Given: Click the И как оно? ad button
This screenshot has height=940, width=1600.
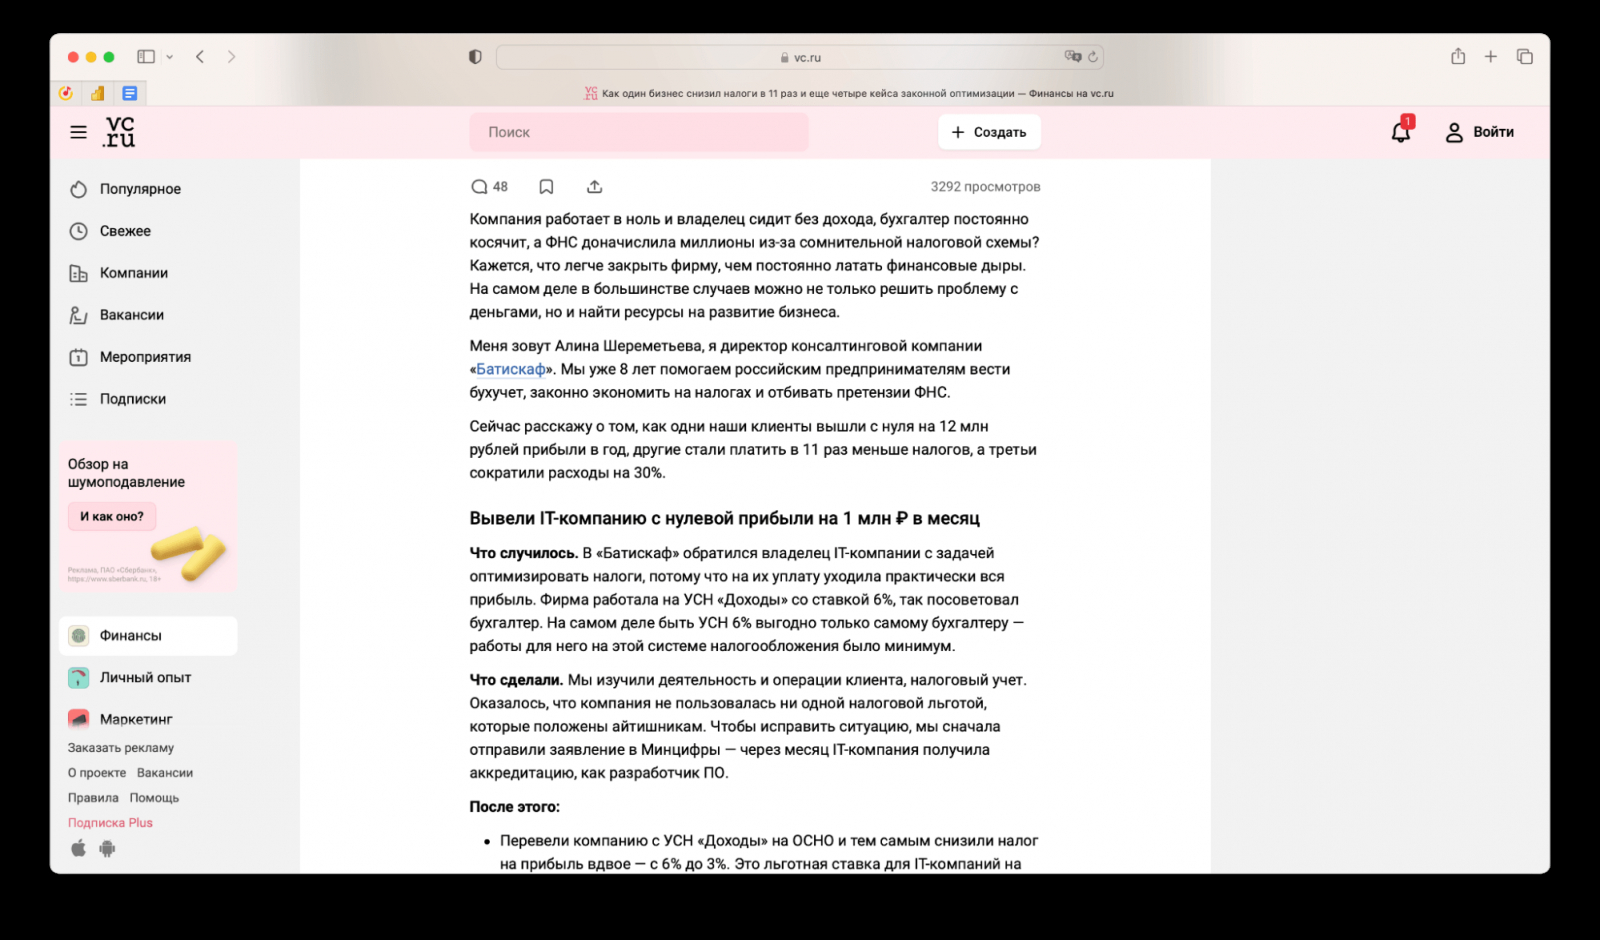Looking at the screenshot, I should 112,516.
